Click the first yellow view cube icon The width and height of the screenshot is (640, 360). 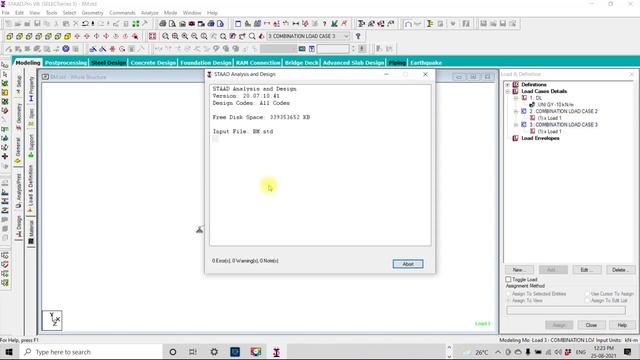tap(9, 36)
